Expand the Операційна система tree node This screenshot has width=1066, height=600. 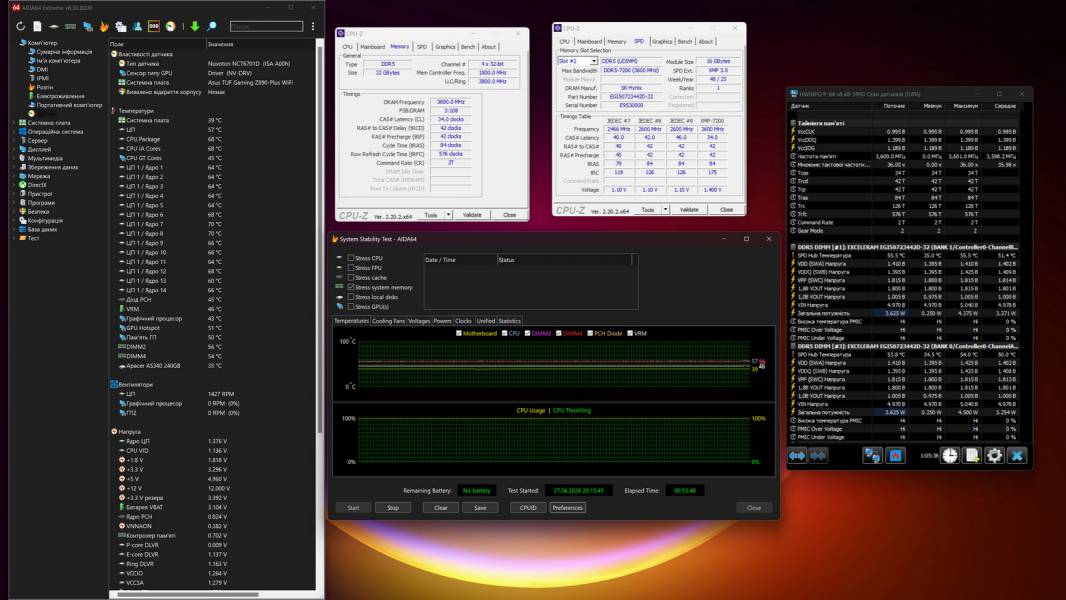[x=14, y=132]
